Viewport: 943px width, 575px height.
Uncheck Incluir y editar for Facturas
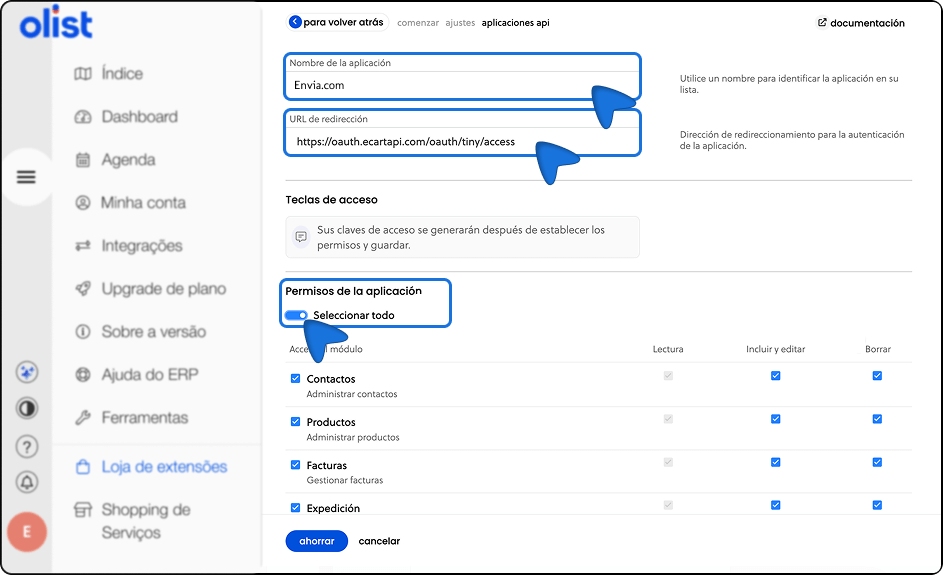click(x=775, y=462)
